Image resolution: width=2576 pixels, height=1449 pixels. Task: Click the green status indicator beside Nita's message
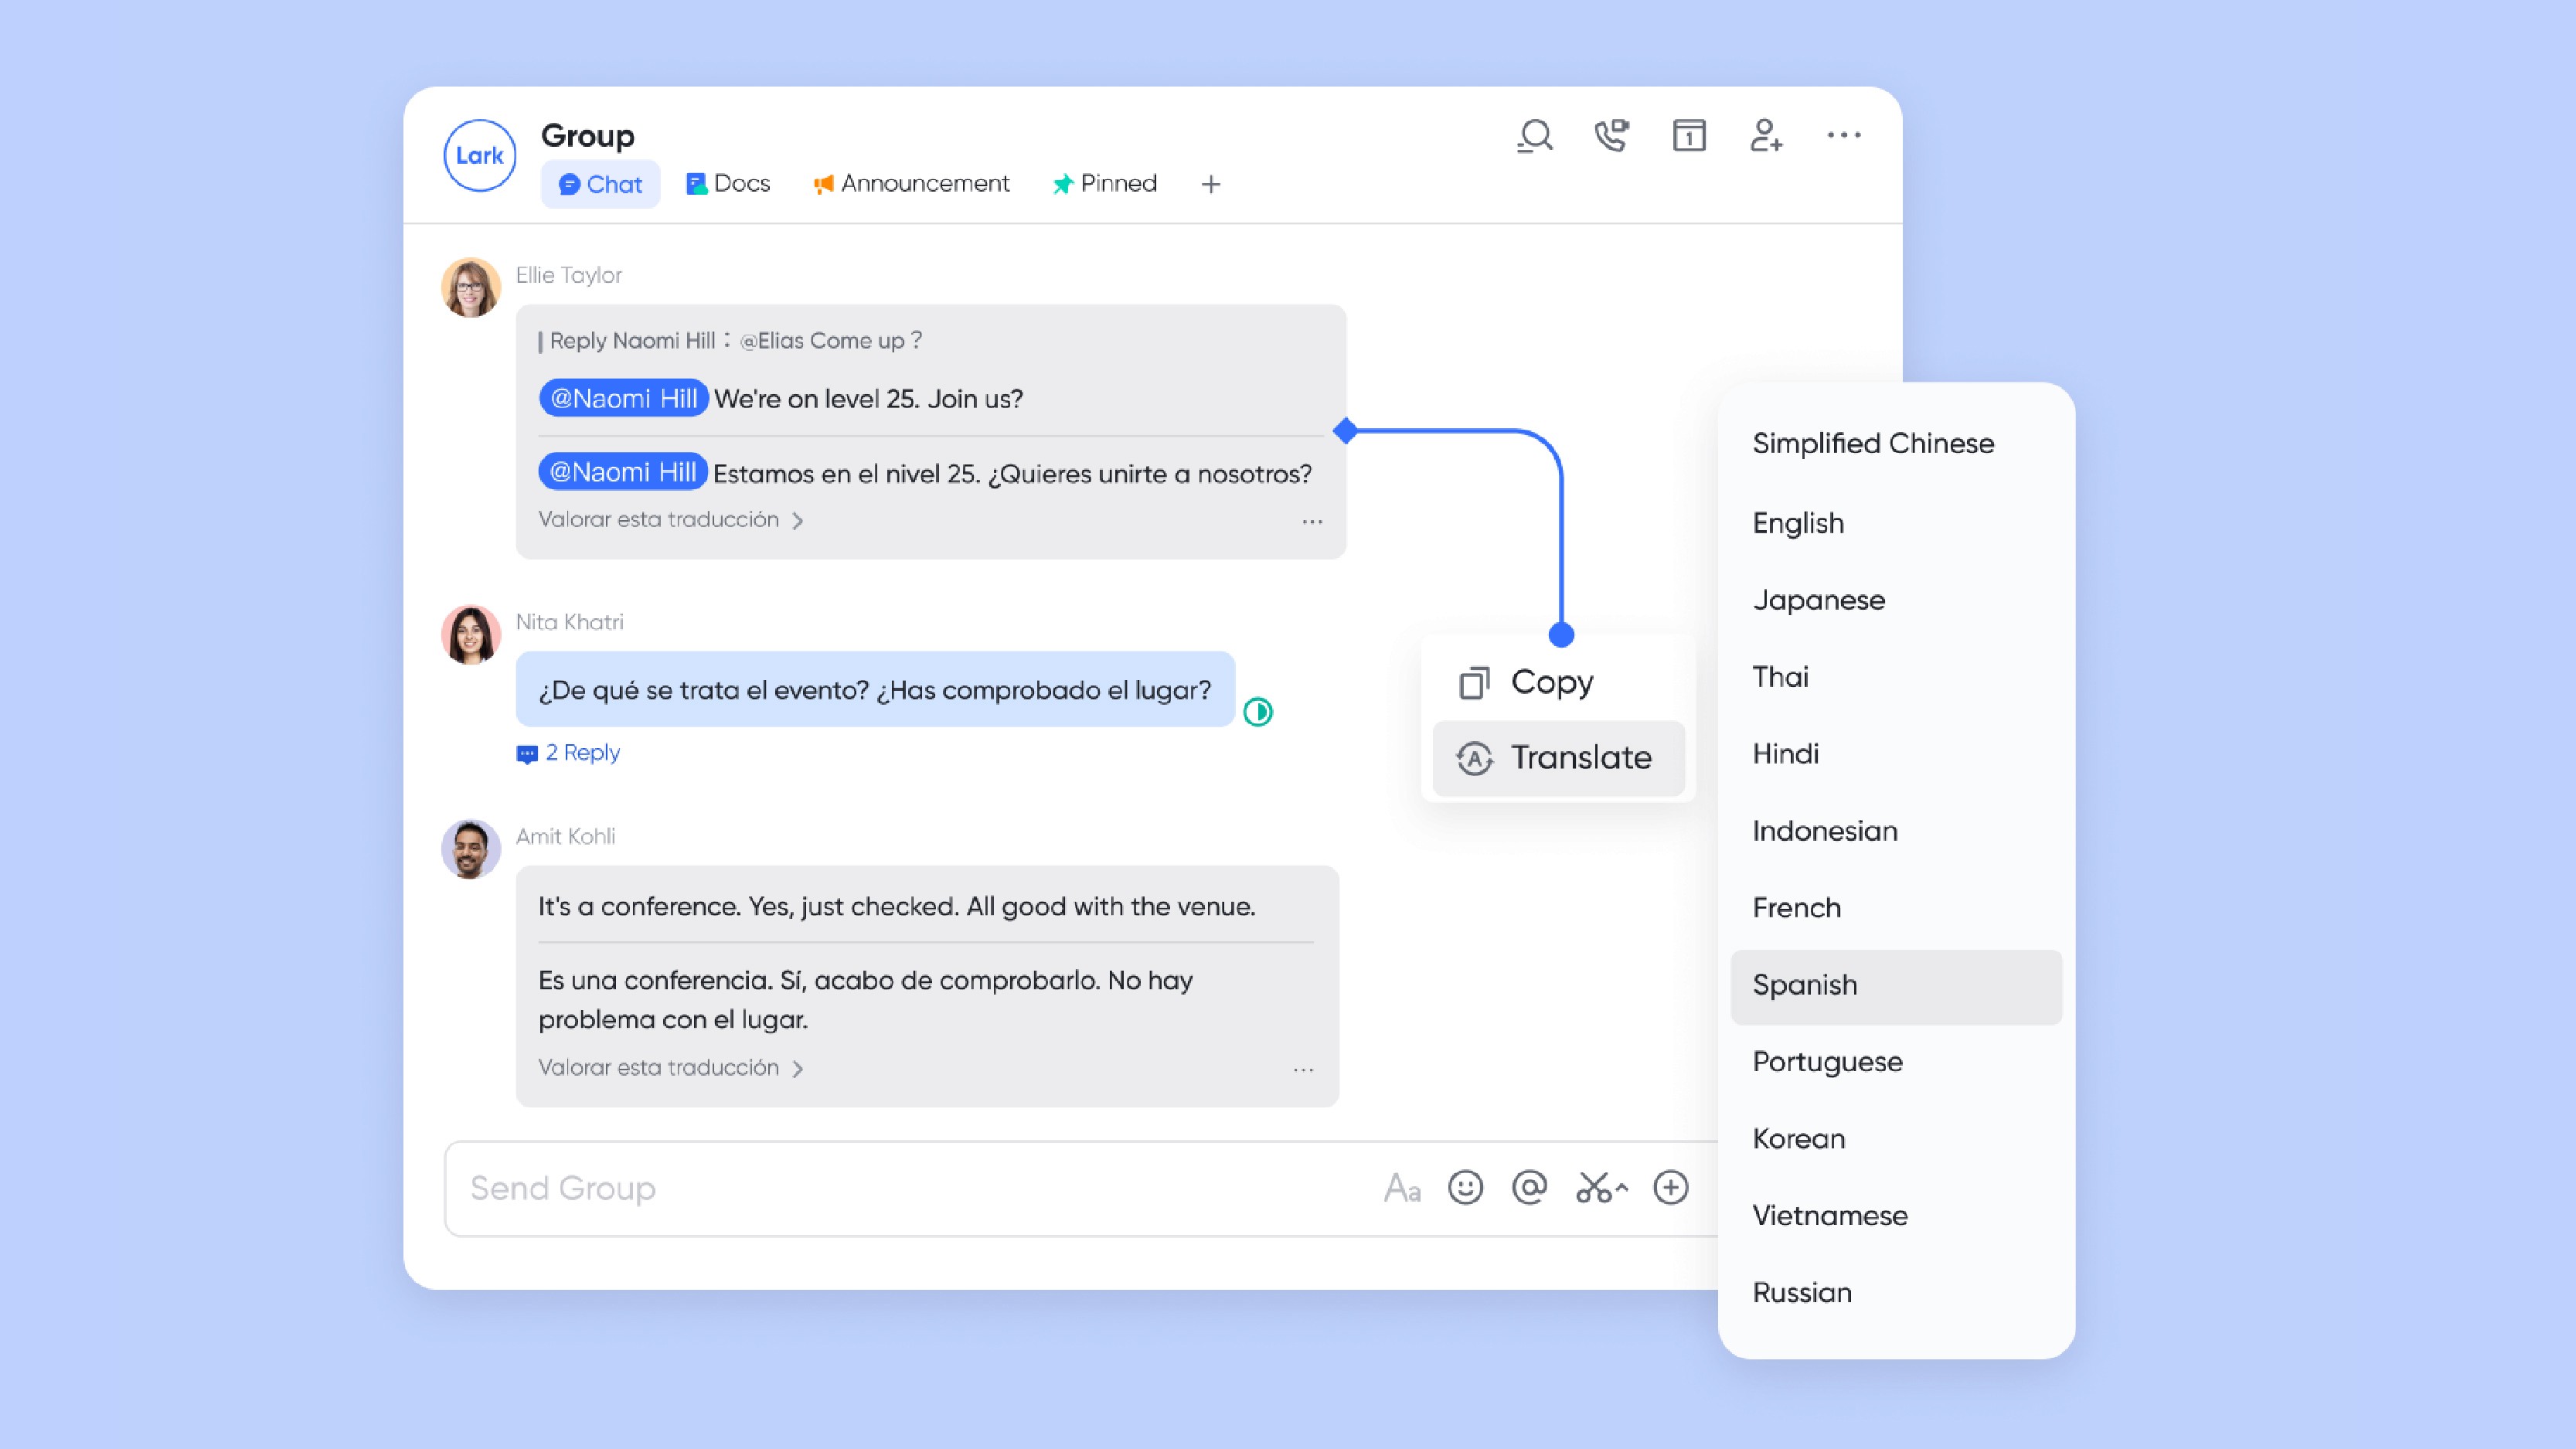[x=1258, y=712]
